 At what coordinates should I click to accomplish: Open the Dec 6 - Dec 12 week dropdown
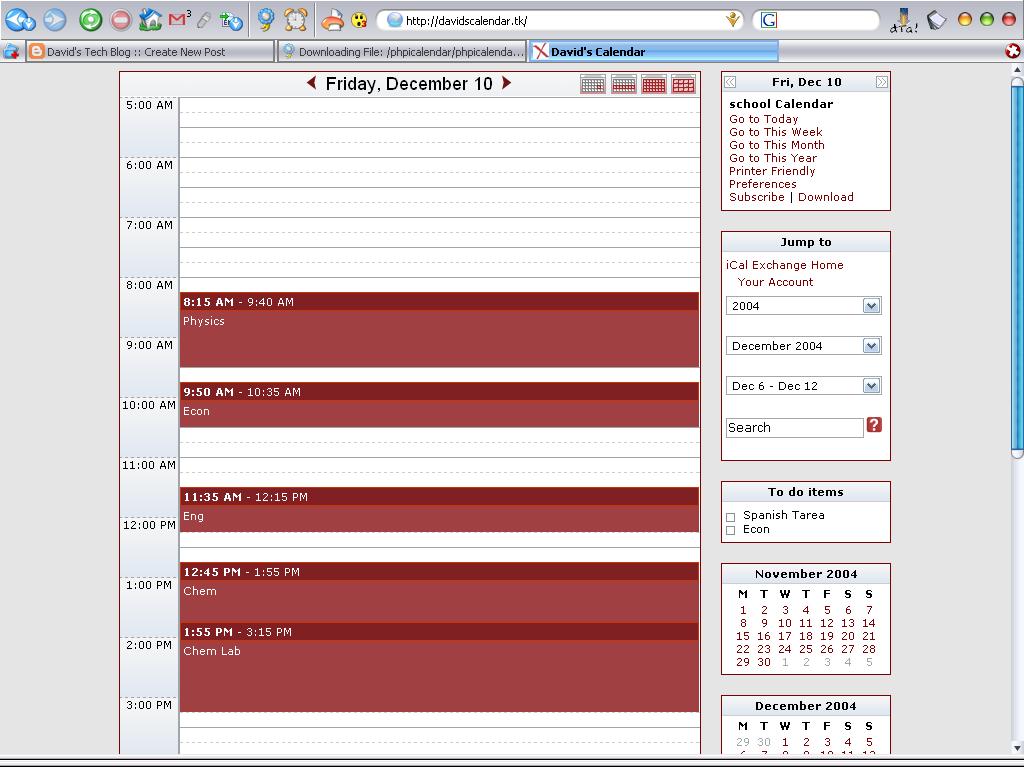tap(871, 386)
